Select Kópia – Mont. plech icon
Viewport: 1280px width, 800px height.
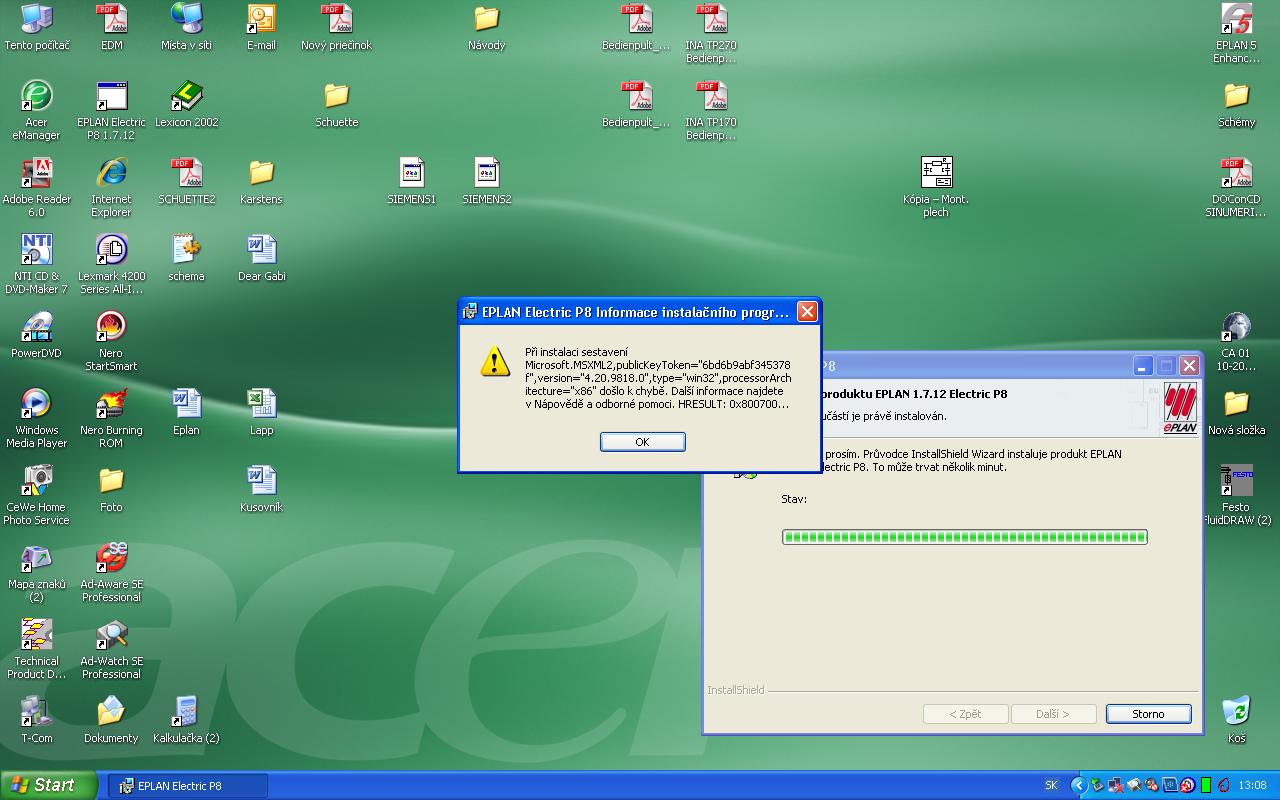coord(936,188)
